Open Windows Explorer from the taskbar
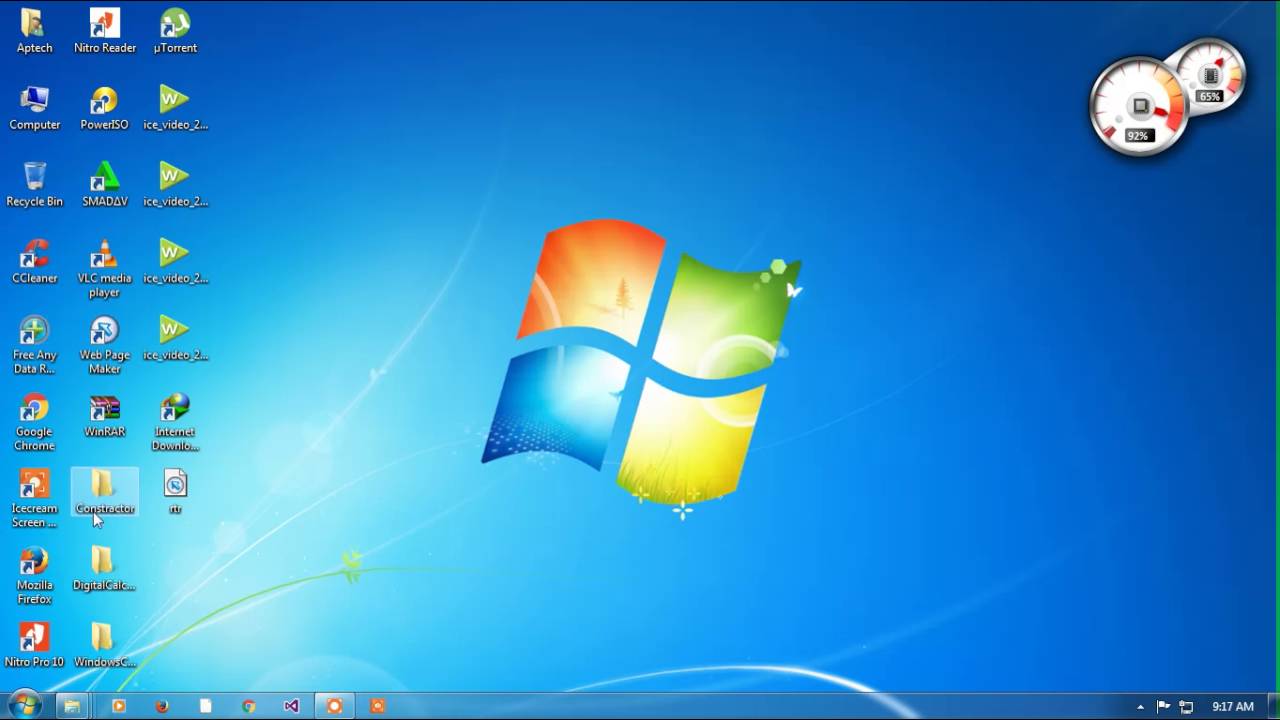 pos(72,706)
